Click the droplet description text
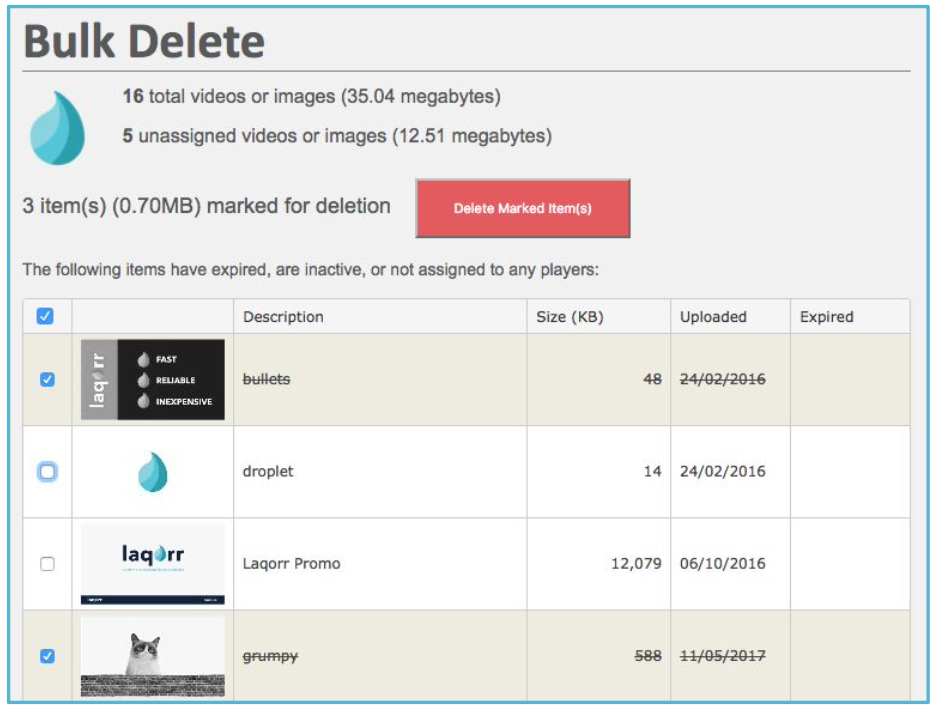Viewport: 938px width, 714px height. click(x=268, y=471)
